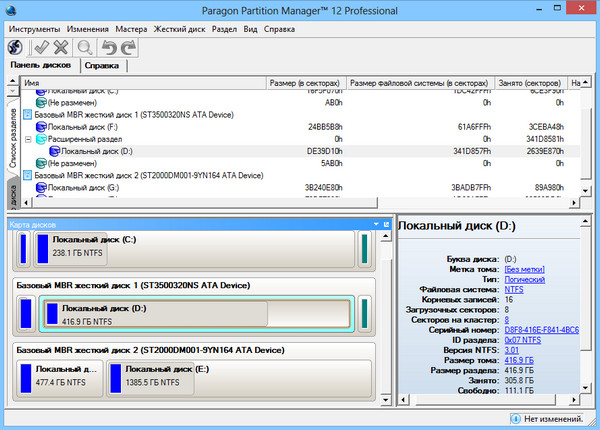Open the Инструменты menu
The width and height of the screenshot is (600, 430).
(x=33, y=28)
